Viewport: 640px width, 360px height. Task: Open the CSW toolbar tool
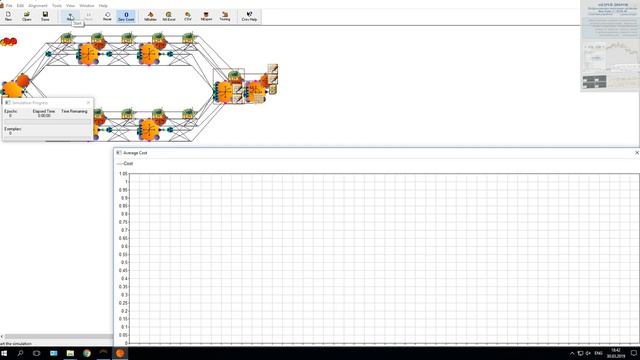(x=188, y=16)
